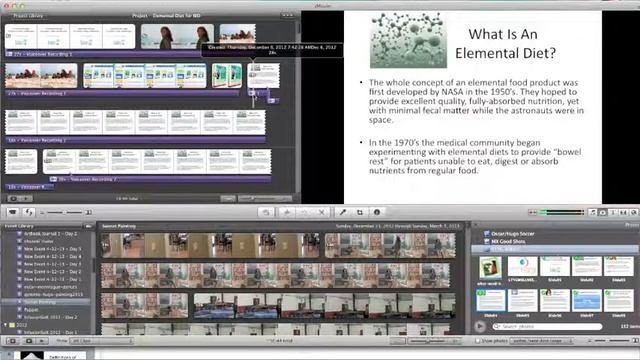Select the highlighted Sunset Painting event
The image size is (640, 360).
click(46, 302)
